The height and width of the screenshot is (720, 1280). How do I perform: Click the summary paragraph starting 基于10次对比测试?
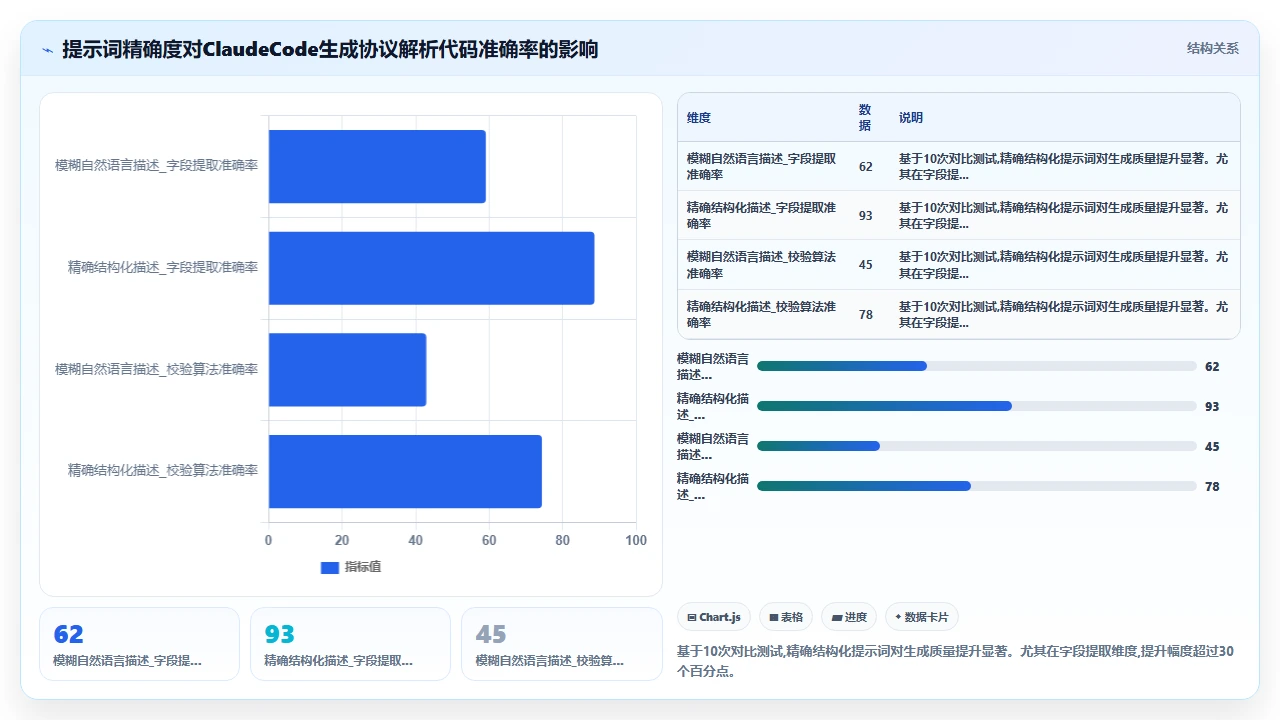(x=956, y=661)
